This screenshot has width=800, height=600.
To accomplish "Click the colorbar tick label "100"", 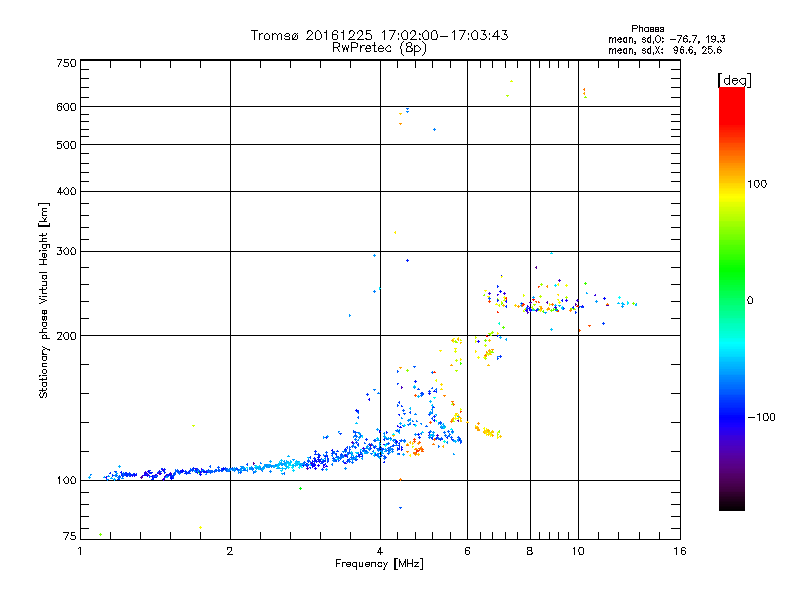I will pos(757,184).
